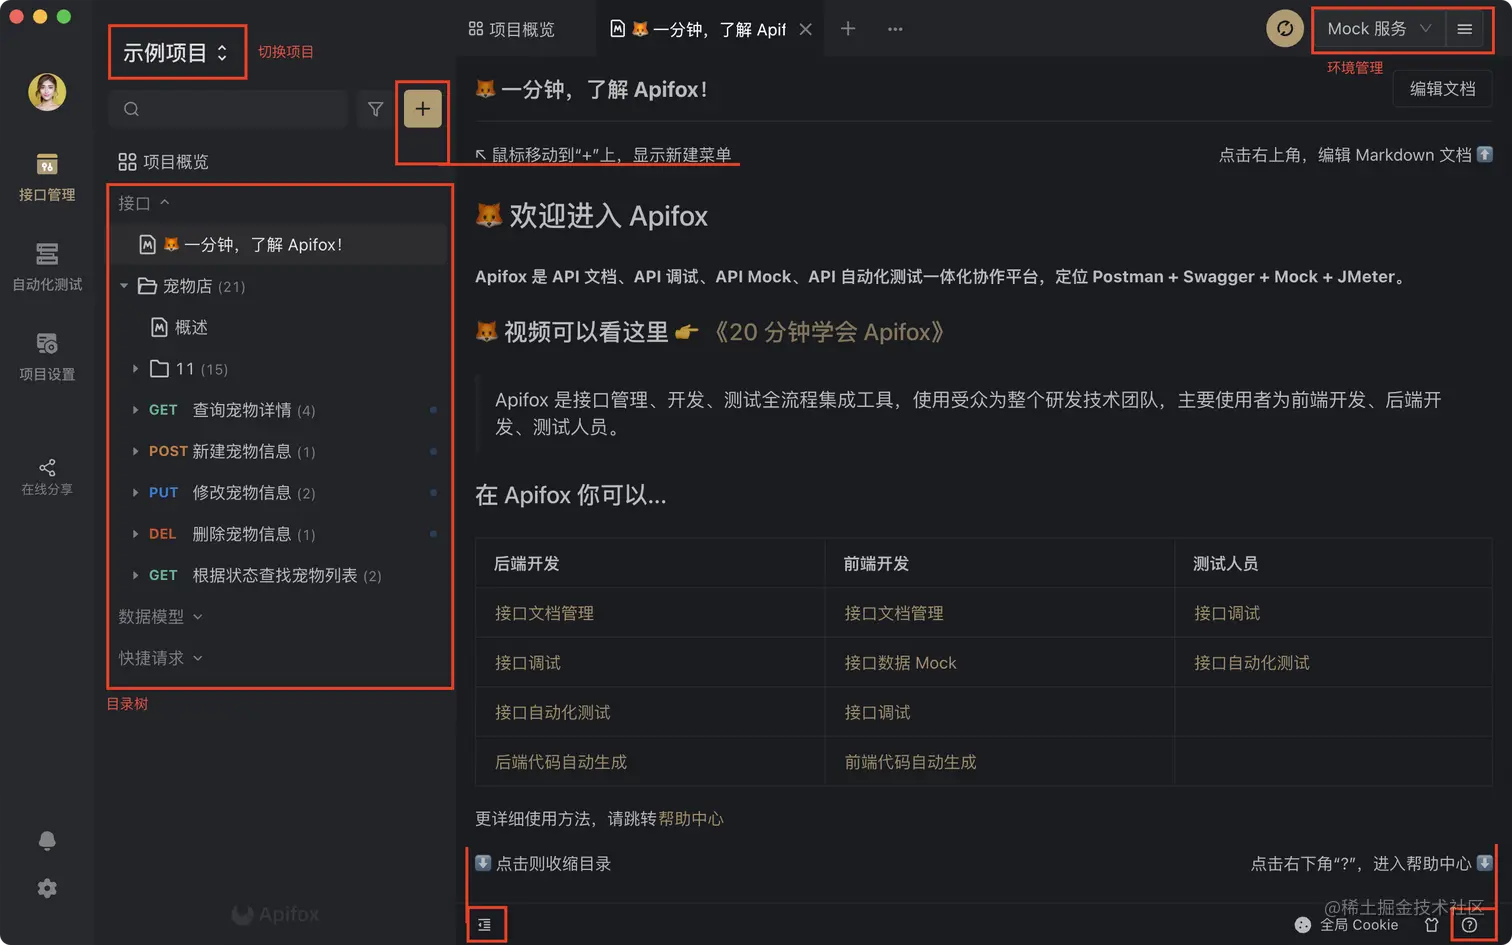Open 在线分享 share section
Viewport: 1512px width, 945px height.
[x=47, y=477]
